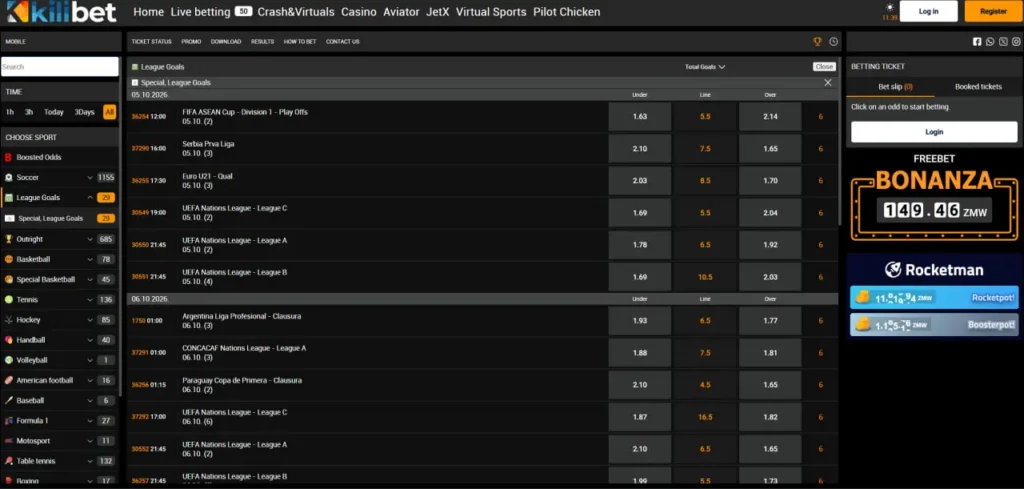The image size is (1024, 489).
Task: Open the Freebet Bonanza banner
Action: coord(934,197)
